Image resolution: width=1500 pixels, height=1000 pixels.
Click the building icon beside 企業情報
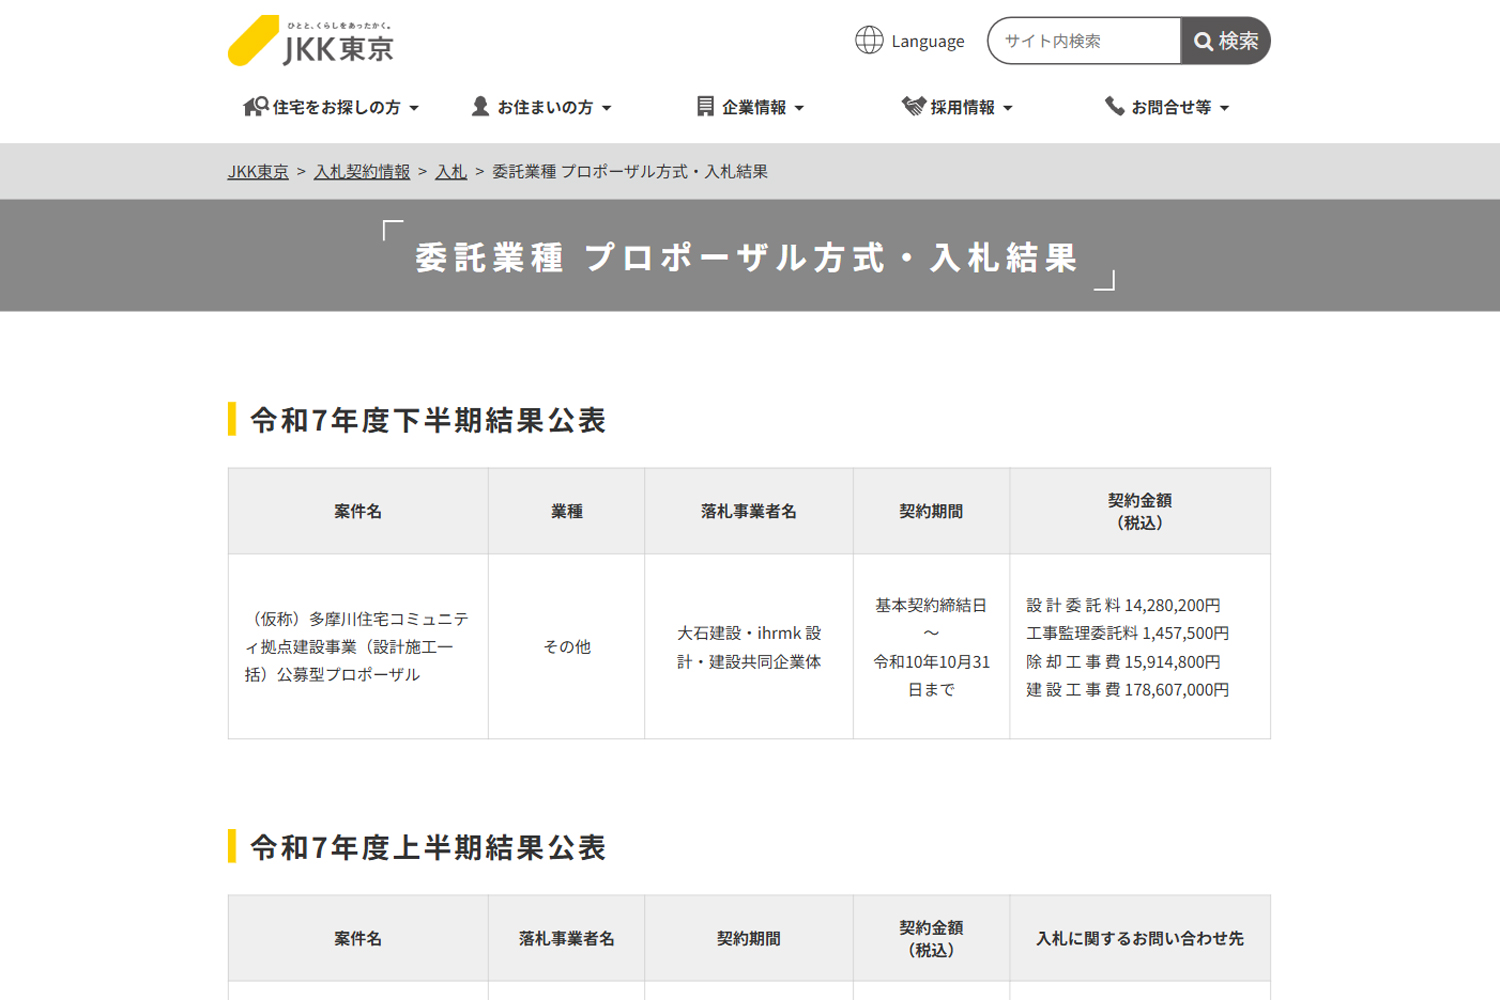(x=705, y=107)
